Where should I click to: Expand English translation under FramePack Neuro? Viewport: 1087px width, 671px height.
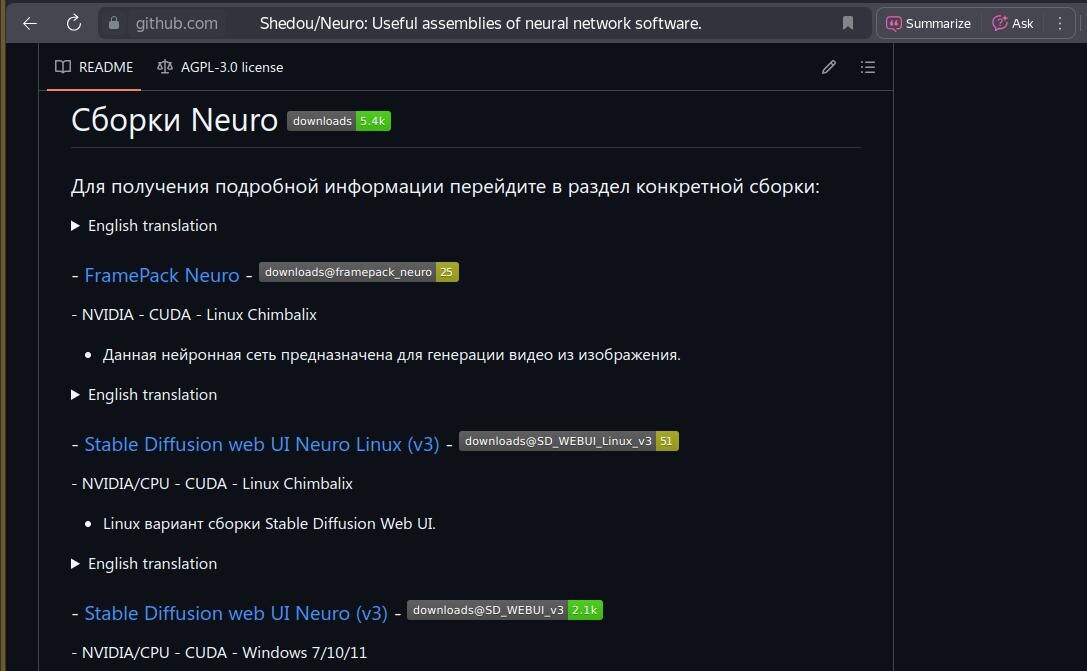click(144, 395)
